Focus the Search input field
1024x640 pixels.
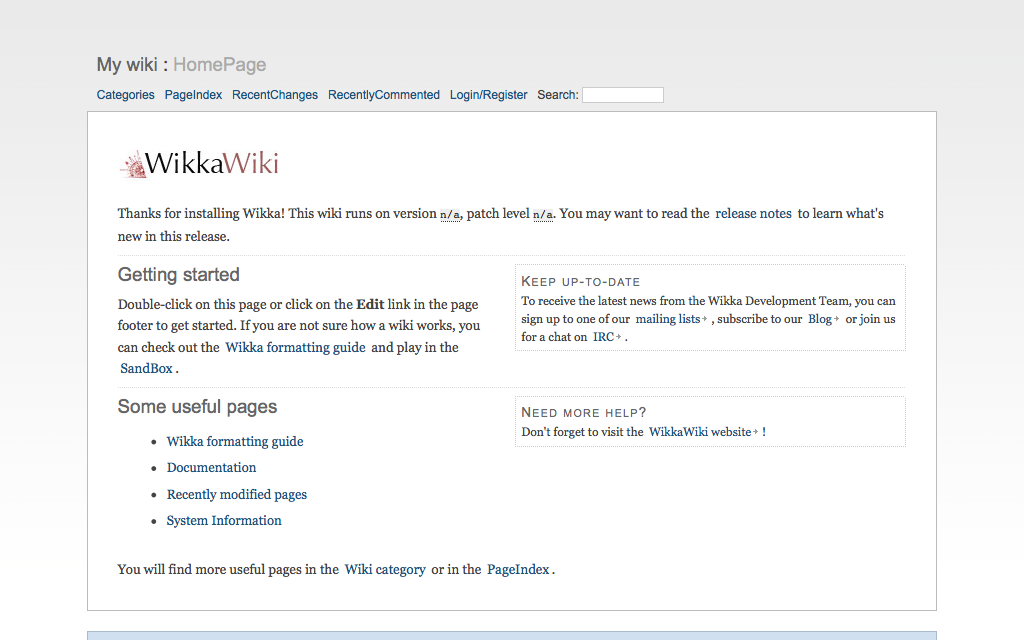coord(622,95)
